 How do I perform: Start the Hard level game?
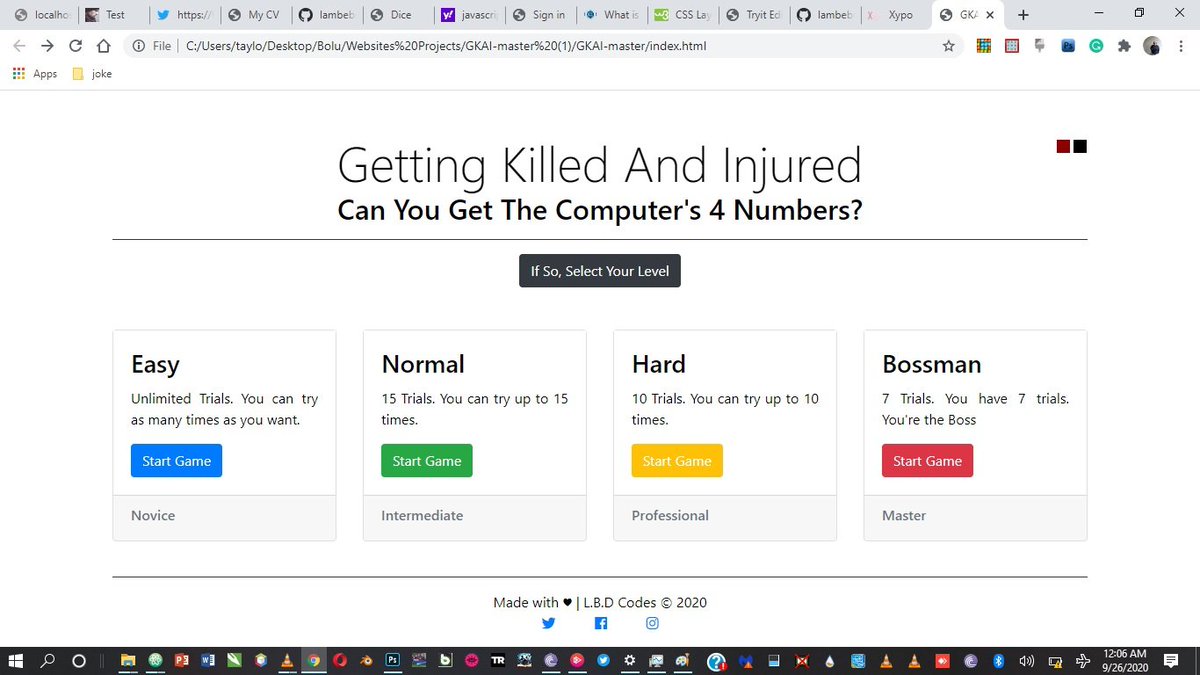tap(677, 461)
